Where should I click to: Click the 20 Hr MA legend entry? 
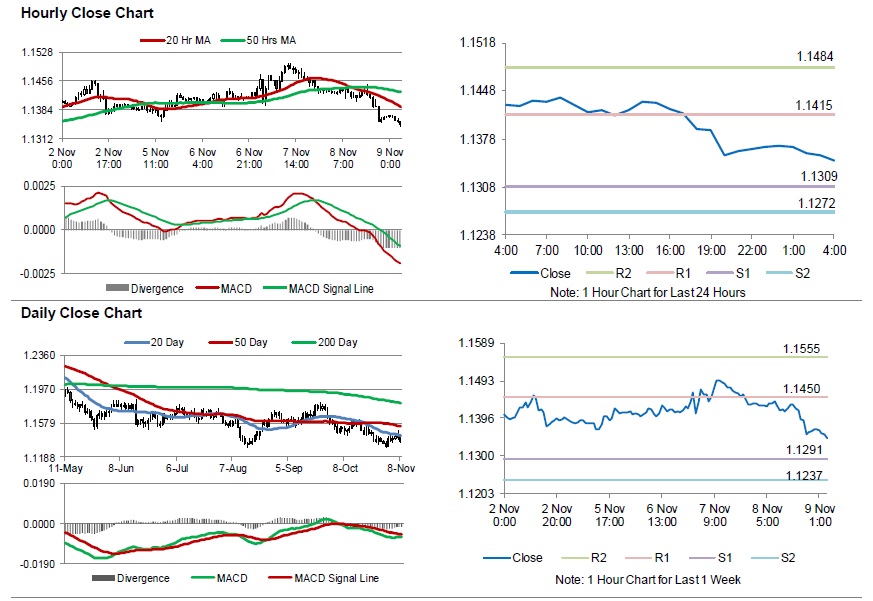pyautogui.click(x=175, y=40)
